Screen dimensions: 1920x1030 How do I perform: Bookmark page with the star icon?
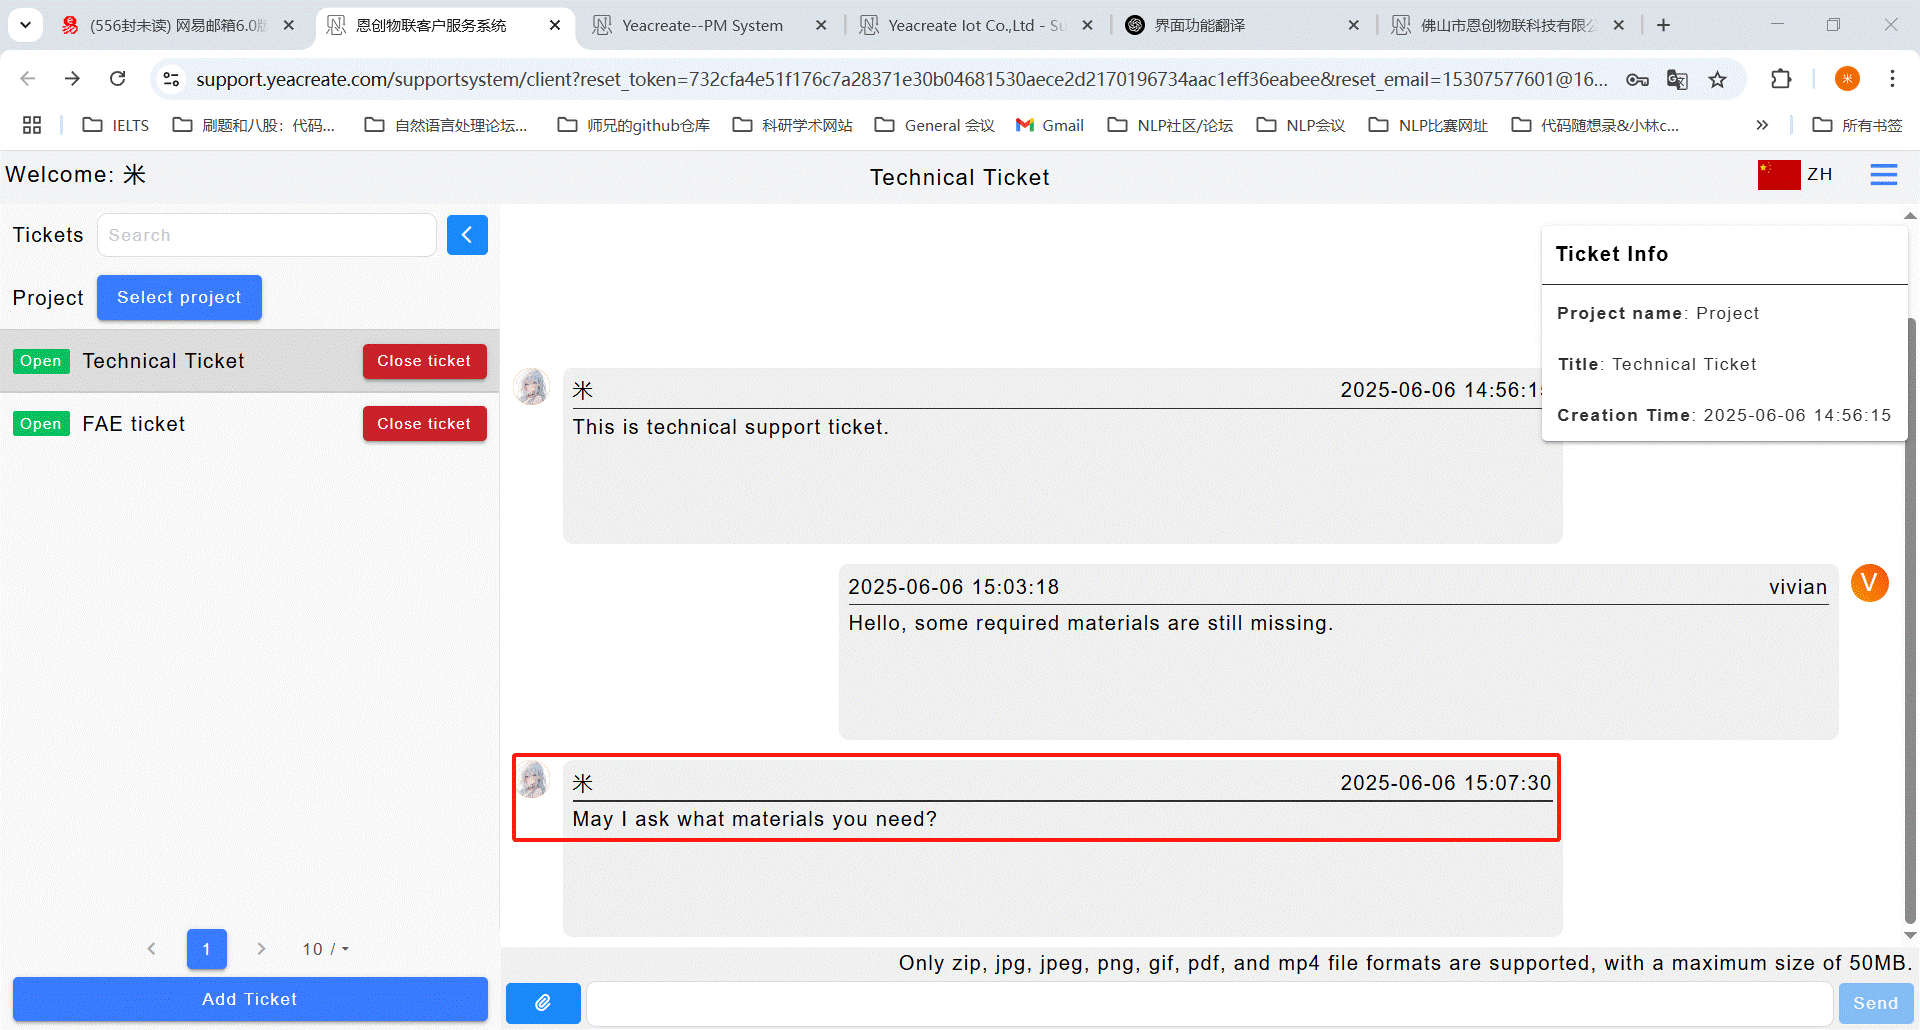click(x=1717, y=79)
